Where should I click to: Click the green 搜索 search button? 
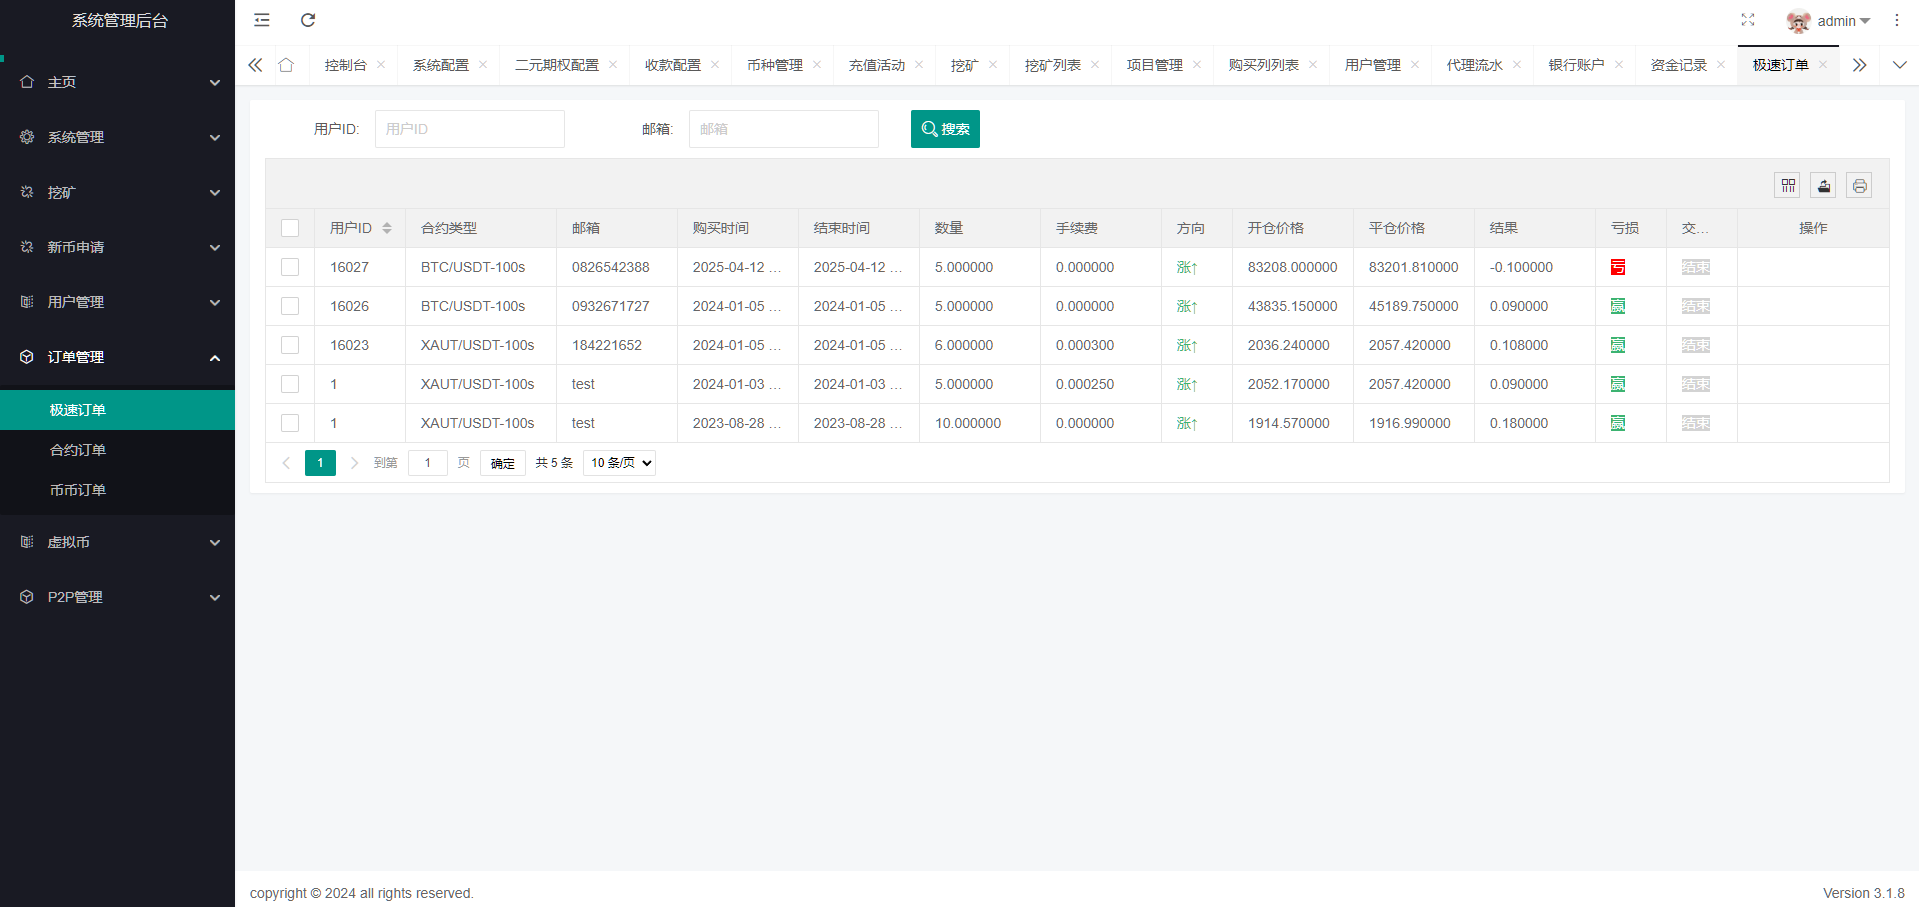click(945, 129)
